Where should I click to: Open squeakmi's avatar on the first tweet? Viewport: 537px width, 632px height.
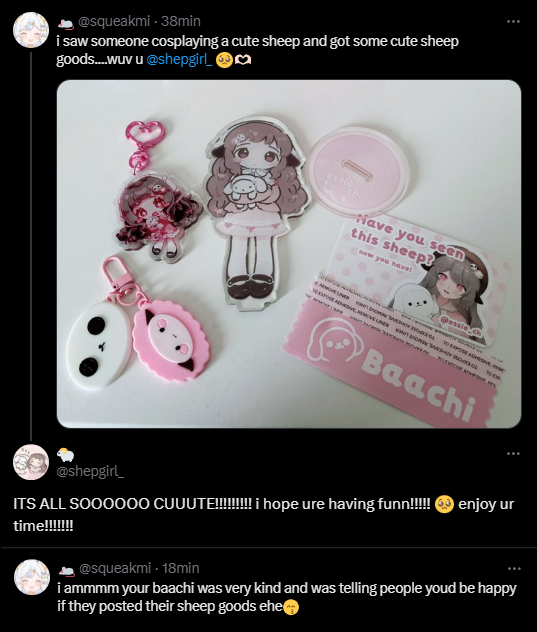(31, 29)
